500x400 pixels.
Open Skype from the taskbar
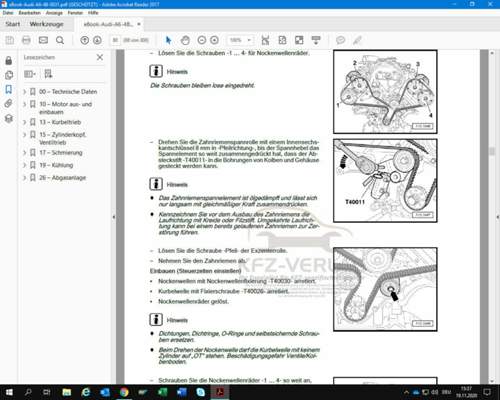point(201,392)
